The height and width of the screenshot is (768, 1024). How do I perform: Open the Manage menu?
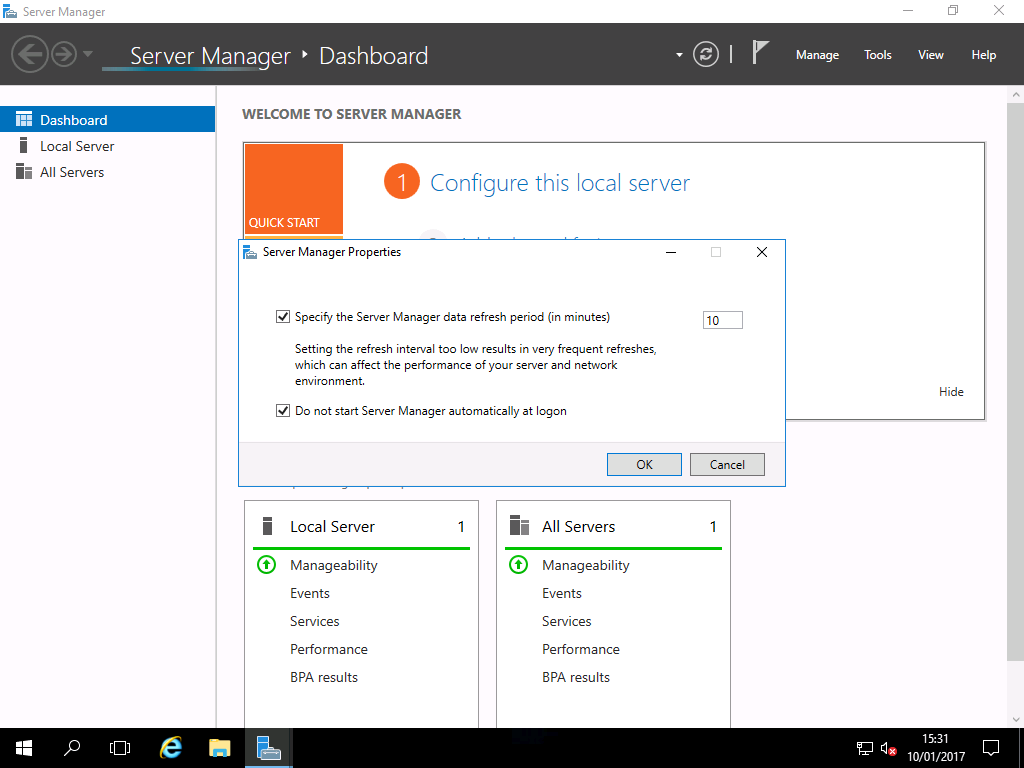tap(817, 55)
